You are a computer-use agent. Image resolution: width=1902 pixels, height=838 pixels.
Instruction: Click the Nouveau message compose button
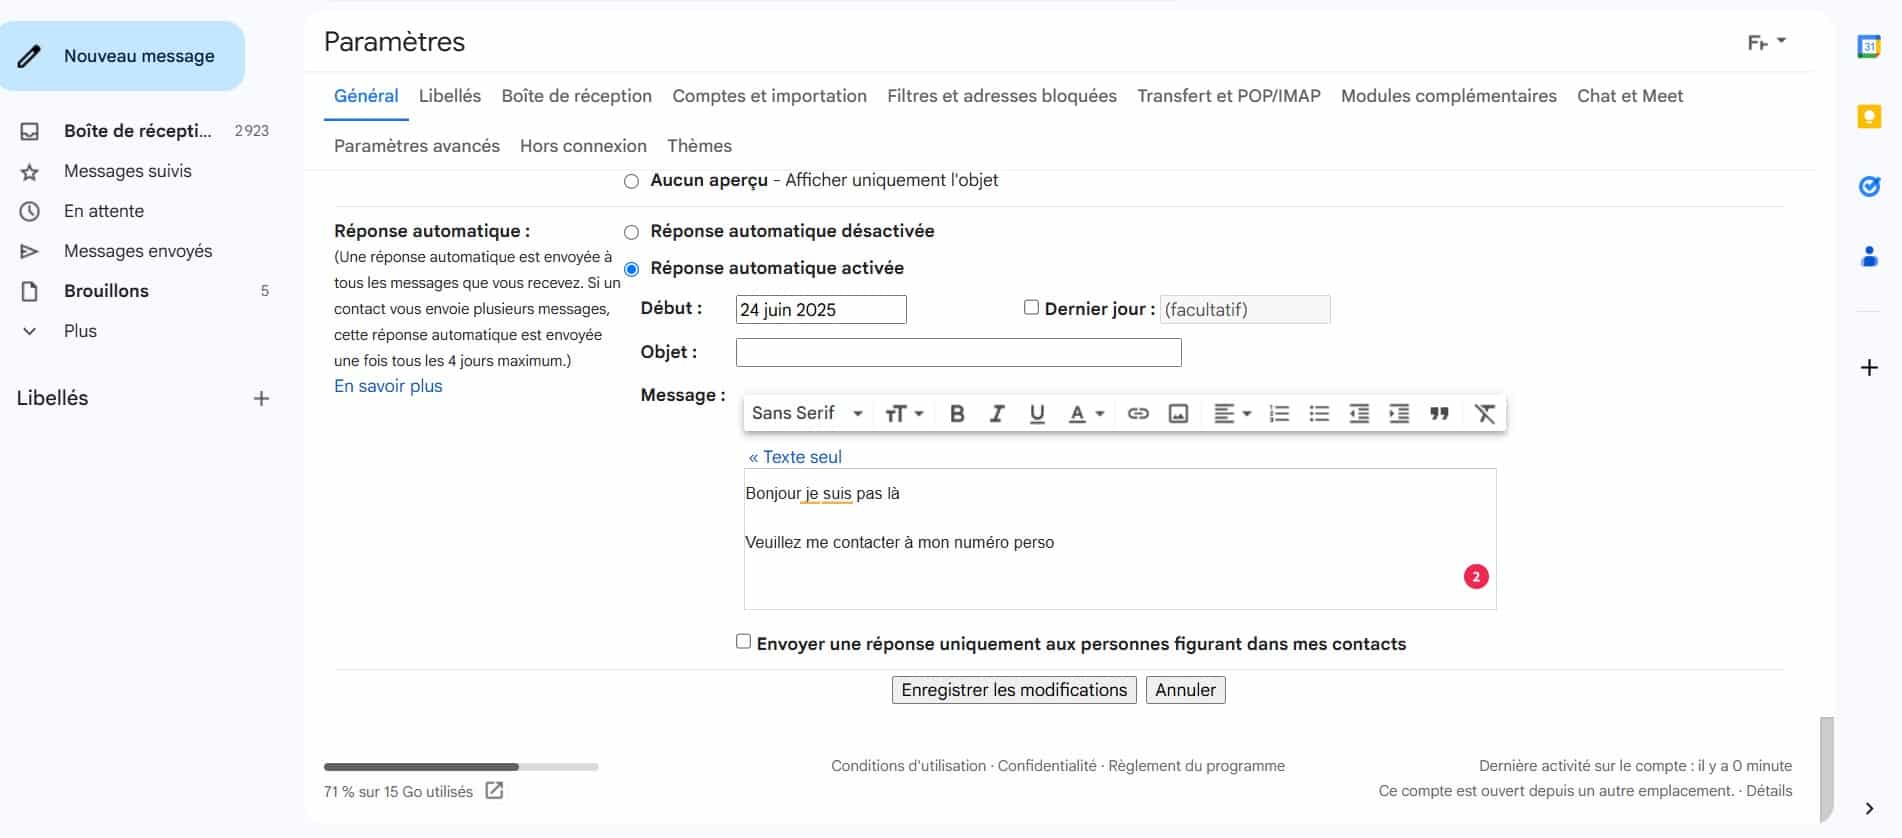(122, 56)
